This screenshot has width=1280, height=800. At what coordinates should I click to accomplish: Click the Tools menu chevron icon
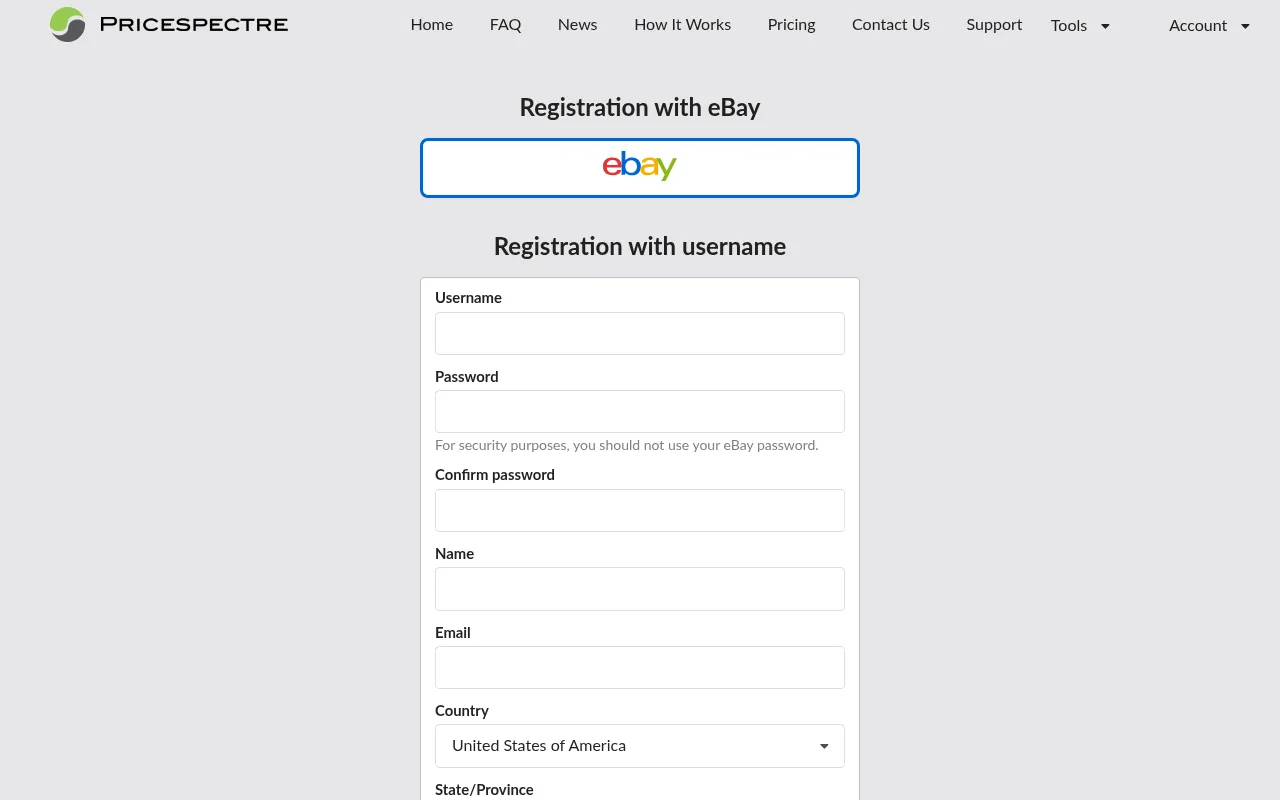(x=1106, y=26)
